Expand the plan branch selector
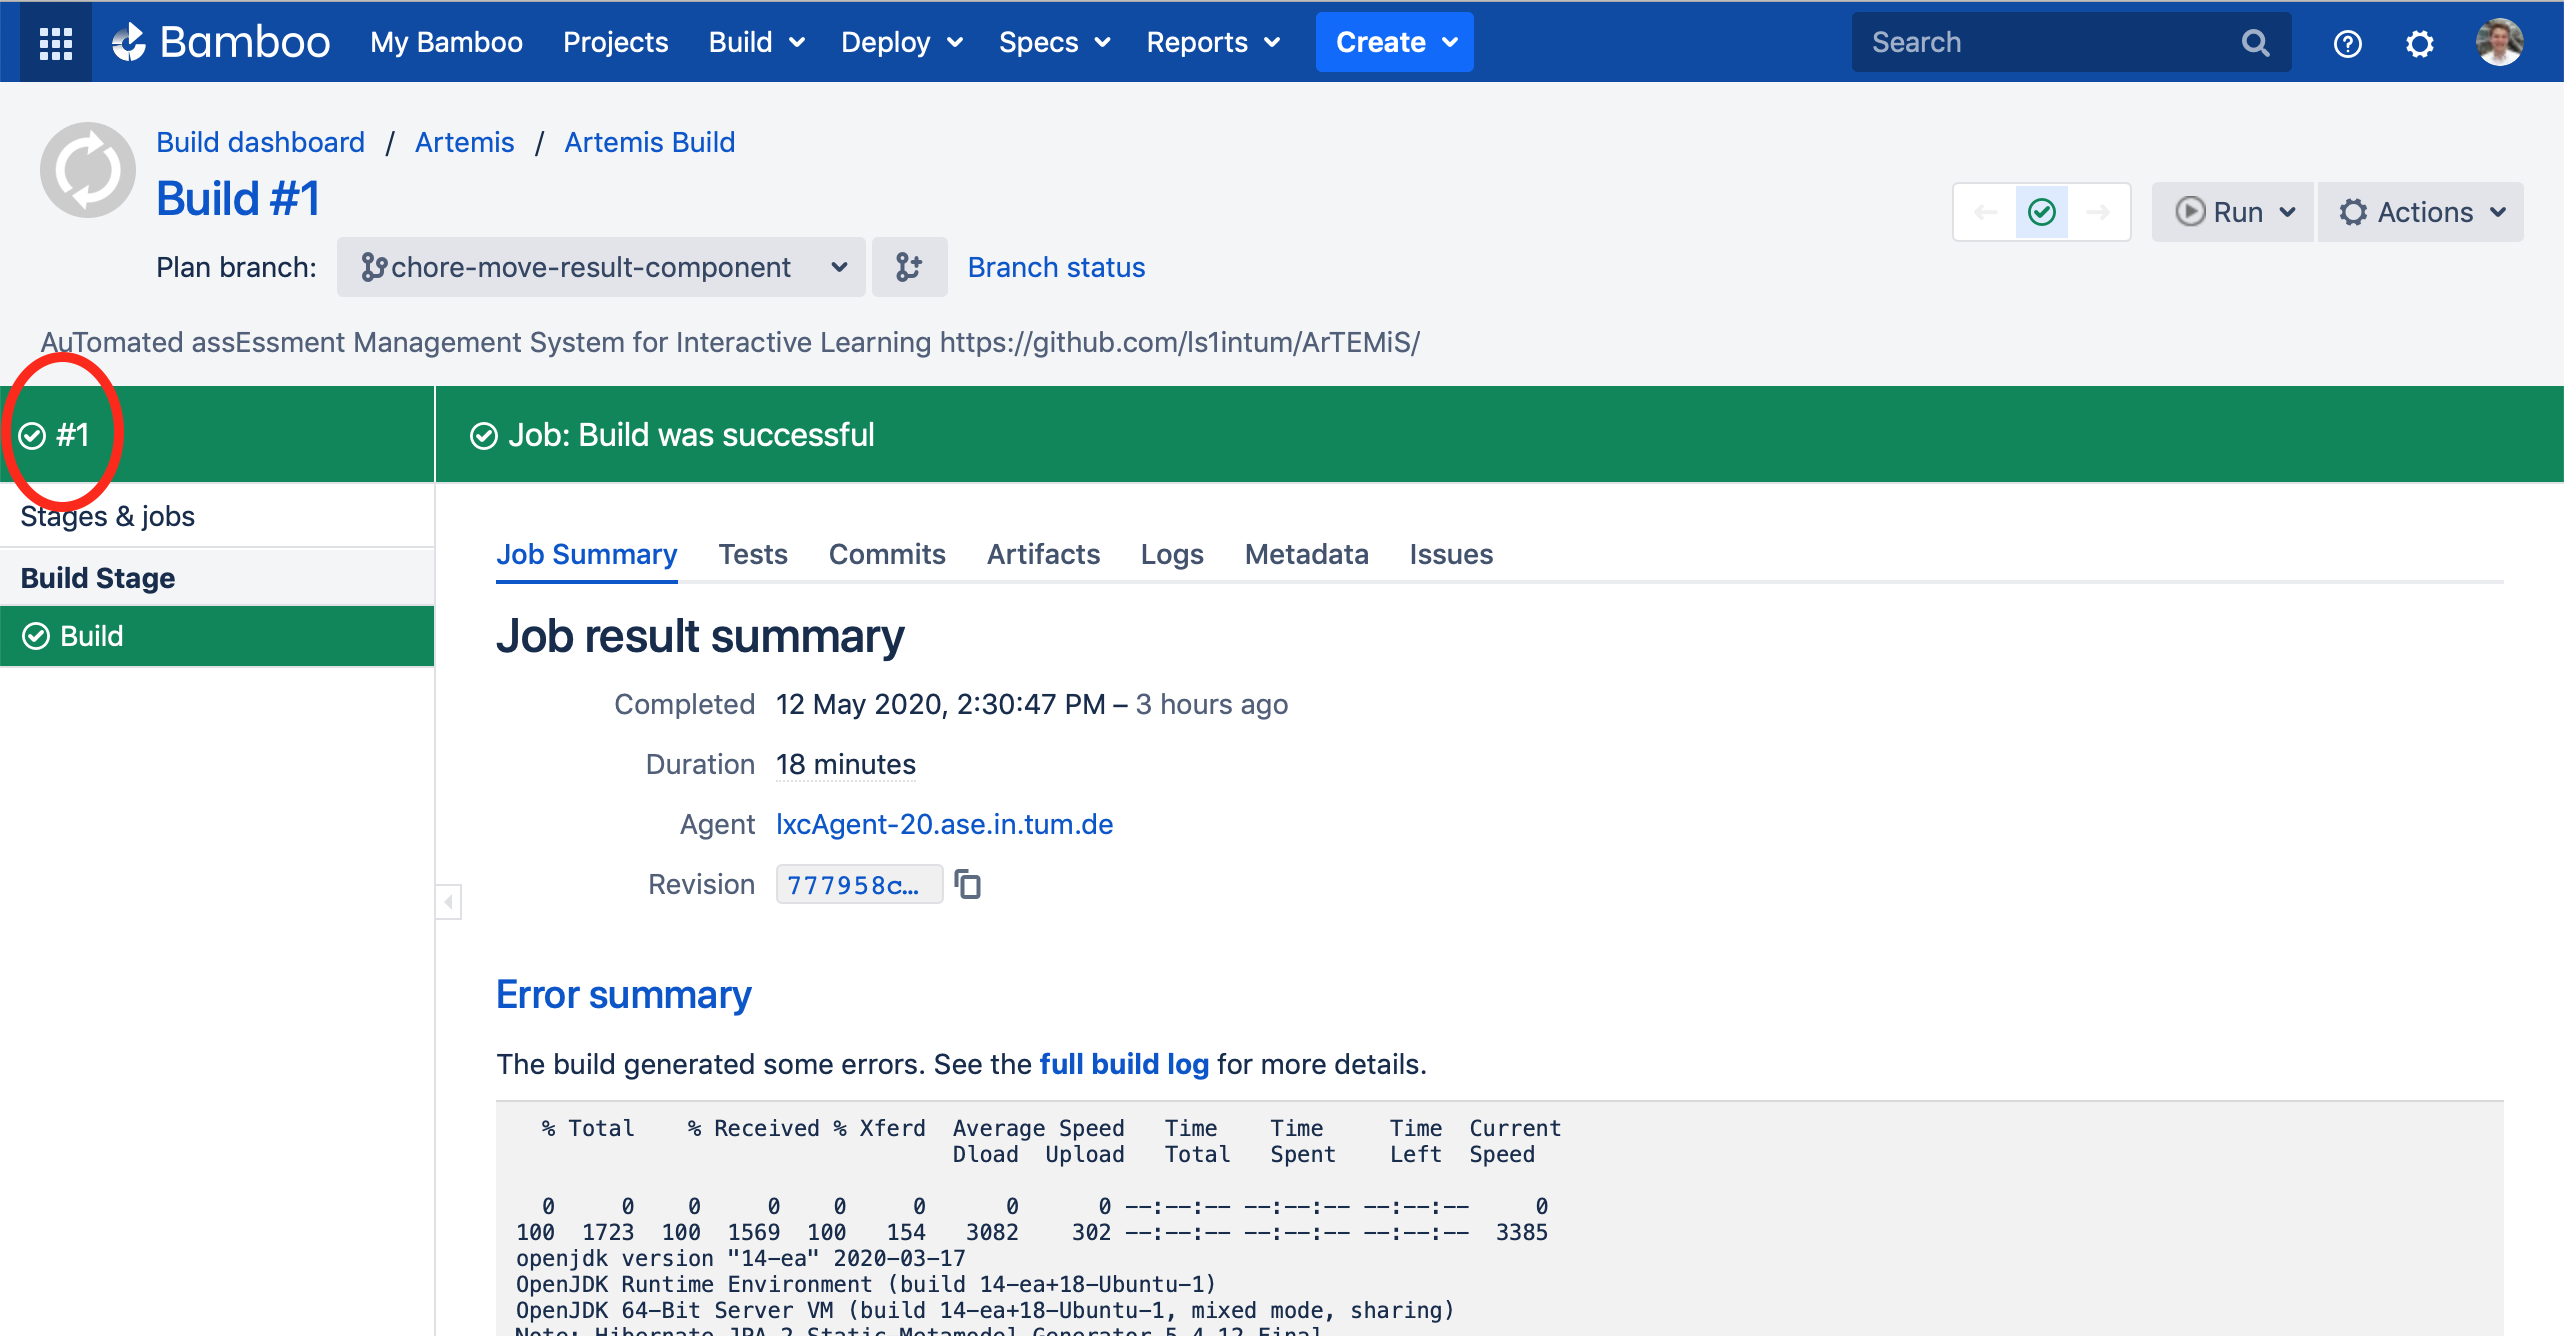 pyautogui.click(x=601, y=267)
